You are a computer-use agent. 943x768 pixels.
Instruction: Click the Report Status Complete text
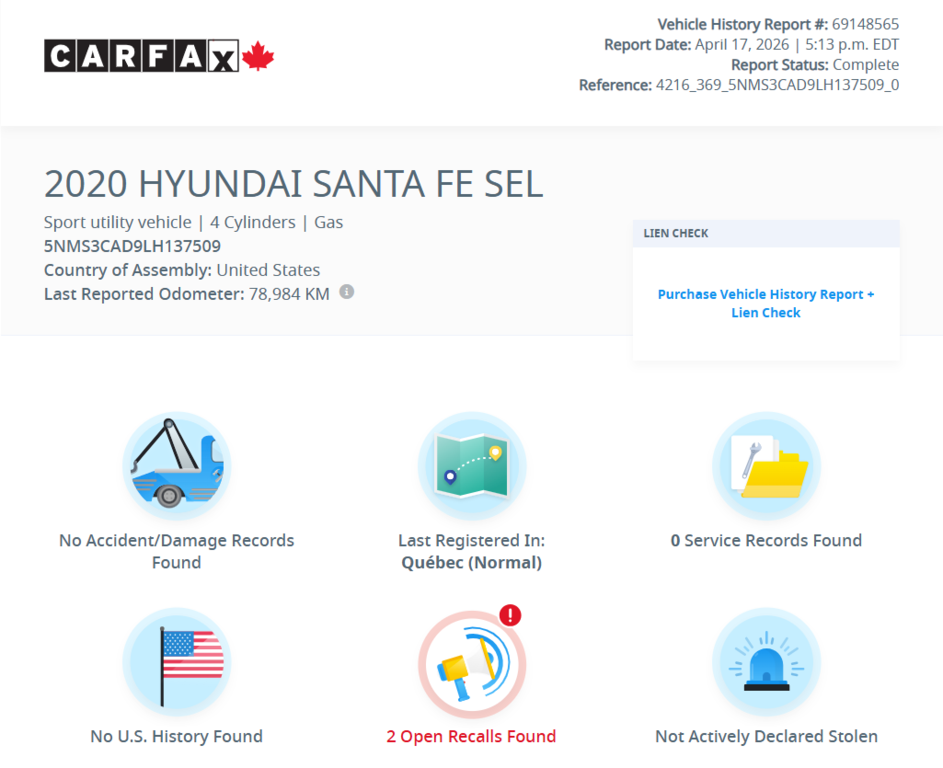pyautogui.click(x=815, y=64)
